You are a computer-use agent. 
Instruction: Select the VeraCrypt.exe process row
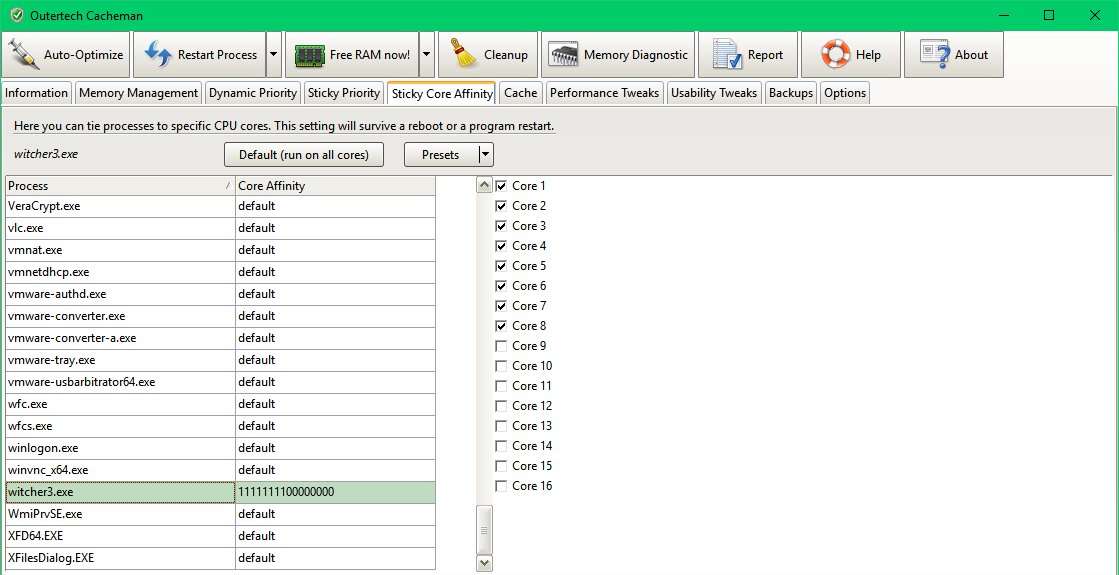pos(220,206)
